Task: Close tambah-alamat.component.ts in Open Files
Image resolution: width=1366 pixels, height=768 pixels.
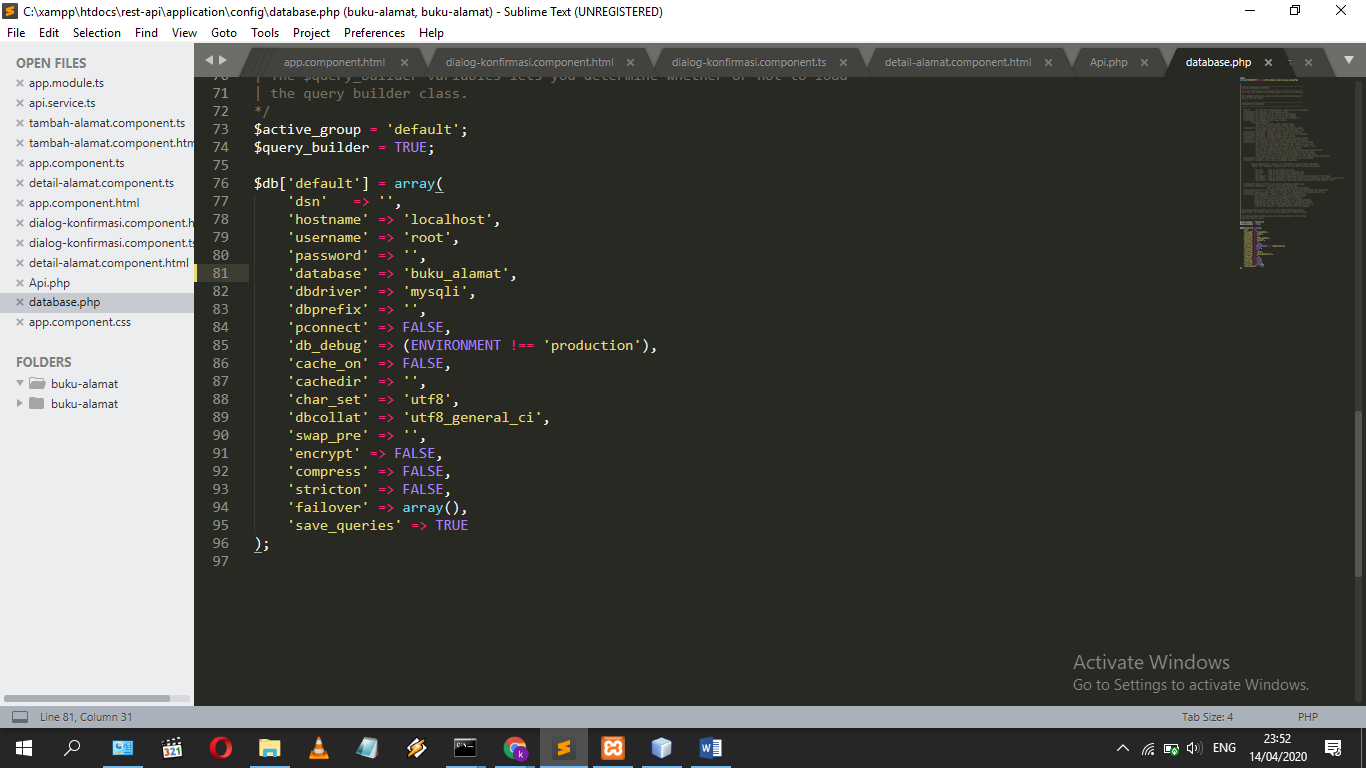Action: pos(20,123)
